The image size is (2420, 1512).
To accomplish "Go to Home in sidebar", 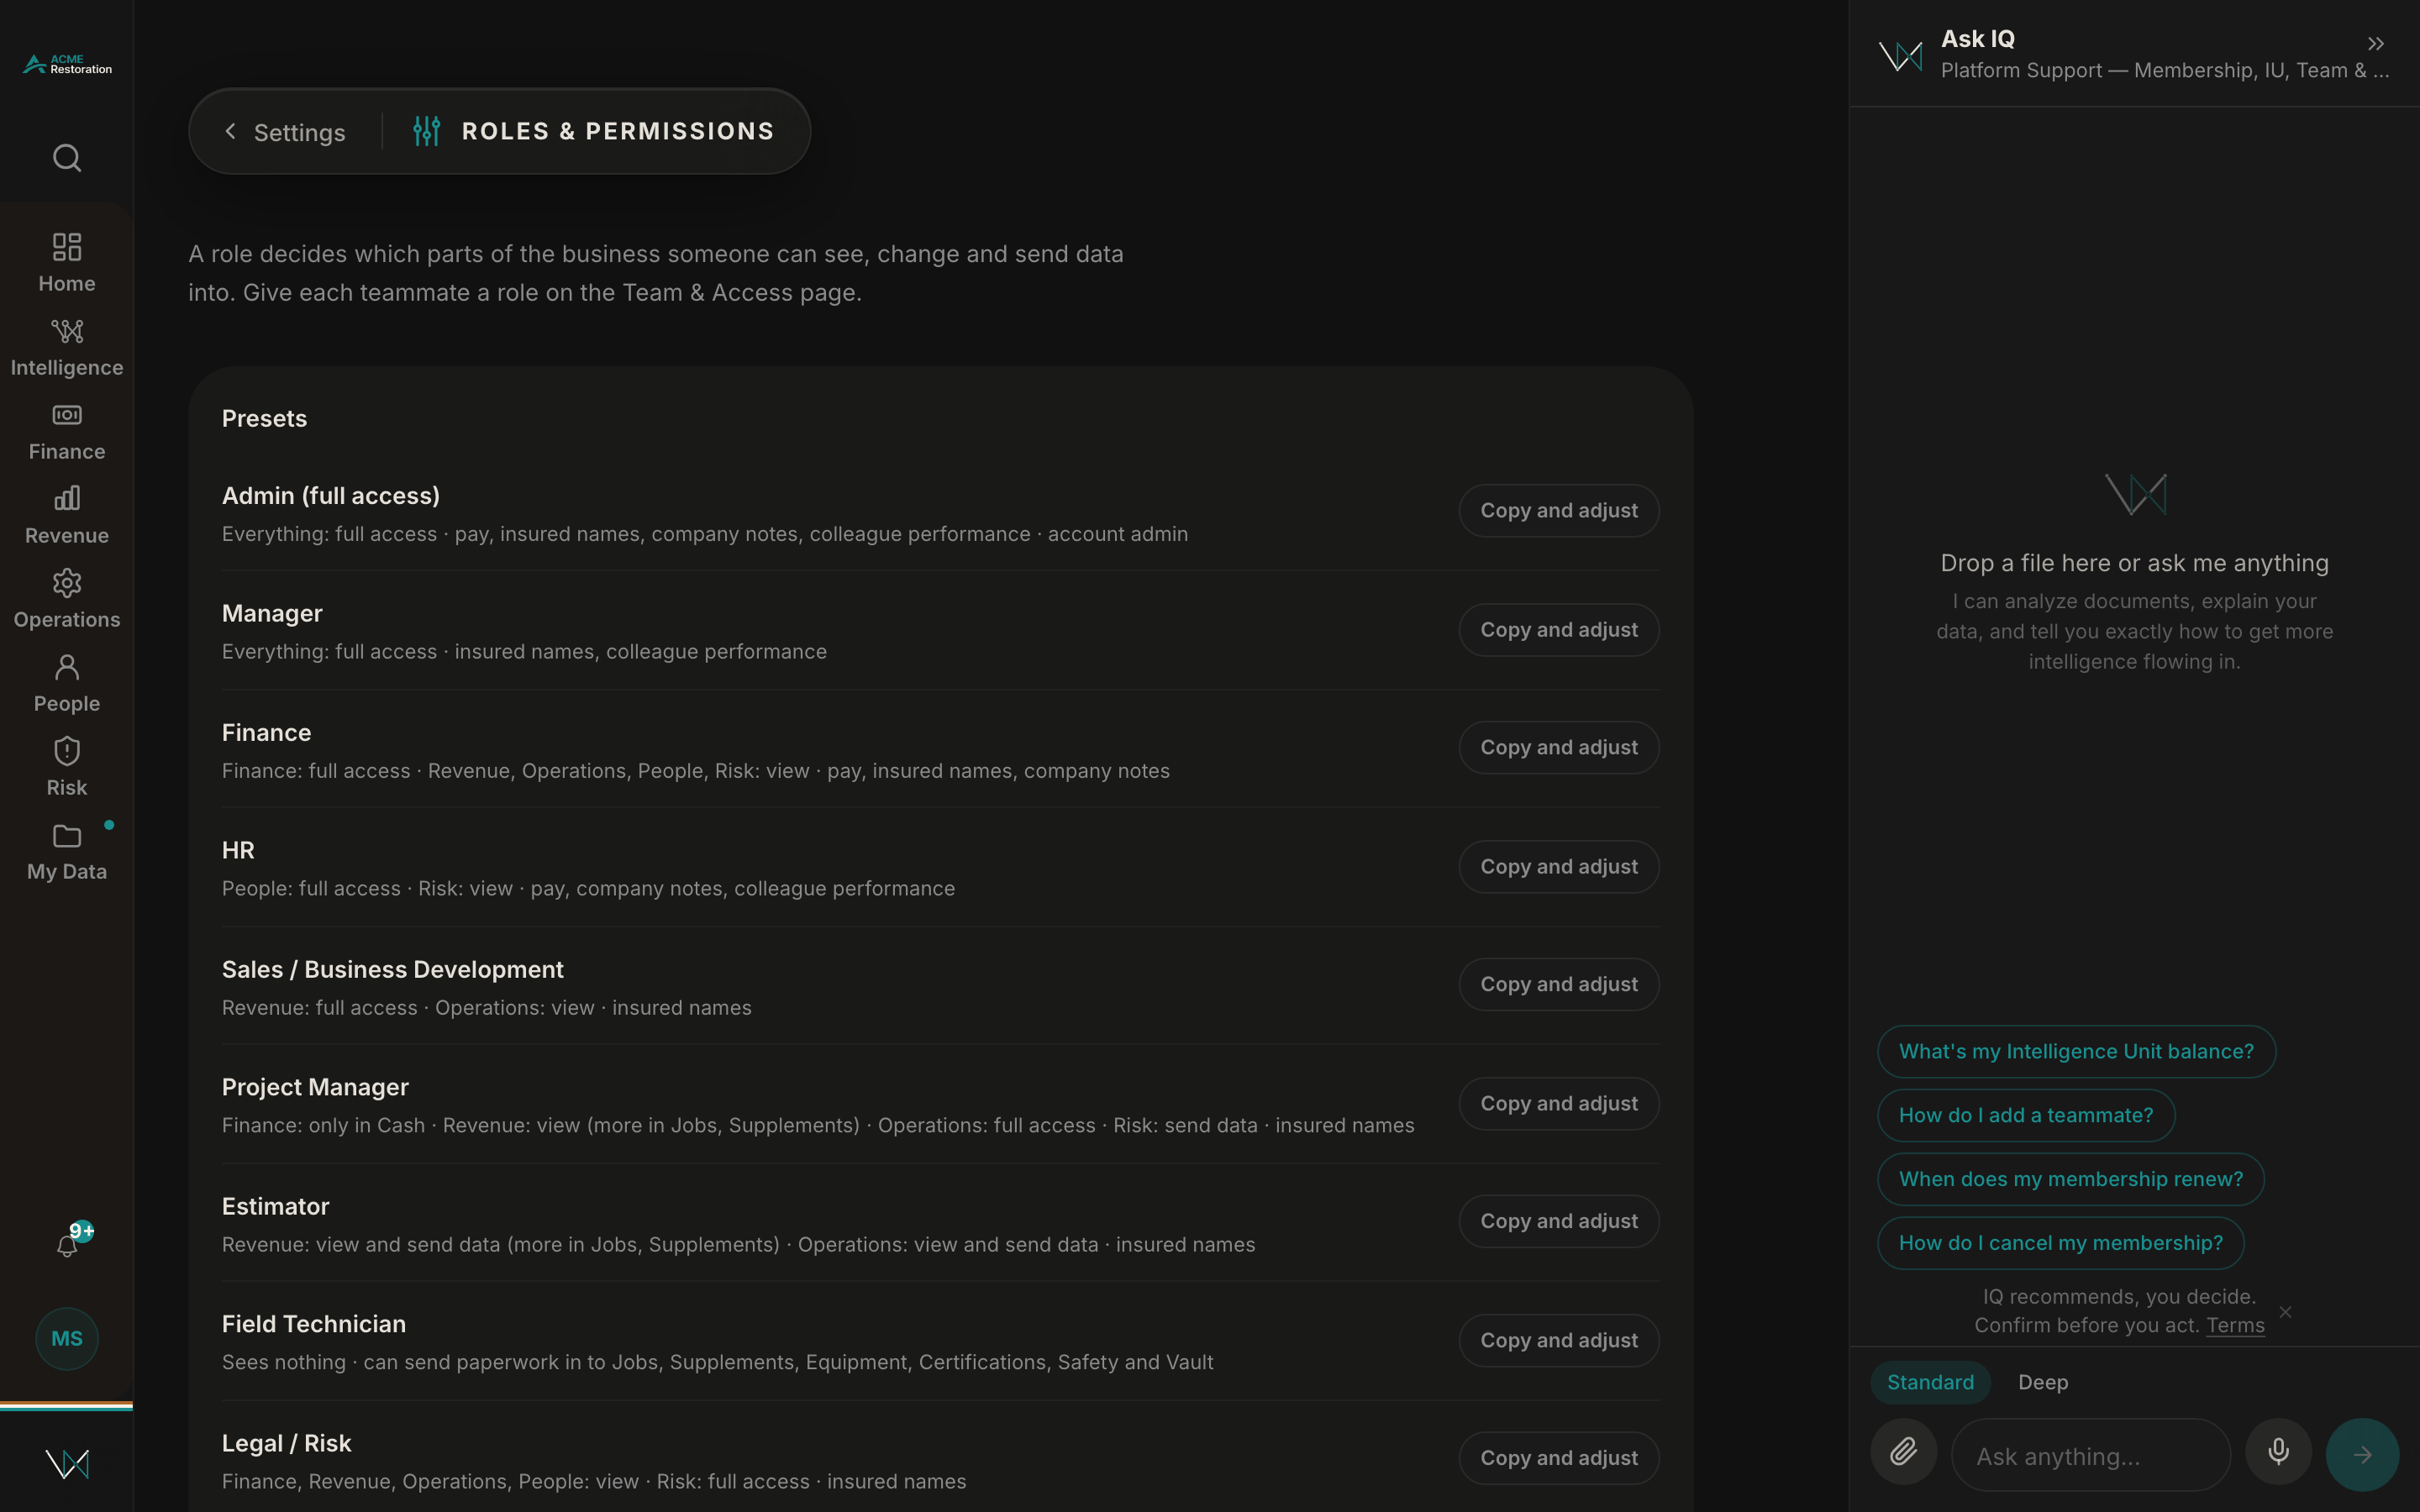I will tap(67, 262).
